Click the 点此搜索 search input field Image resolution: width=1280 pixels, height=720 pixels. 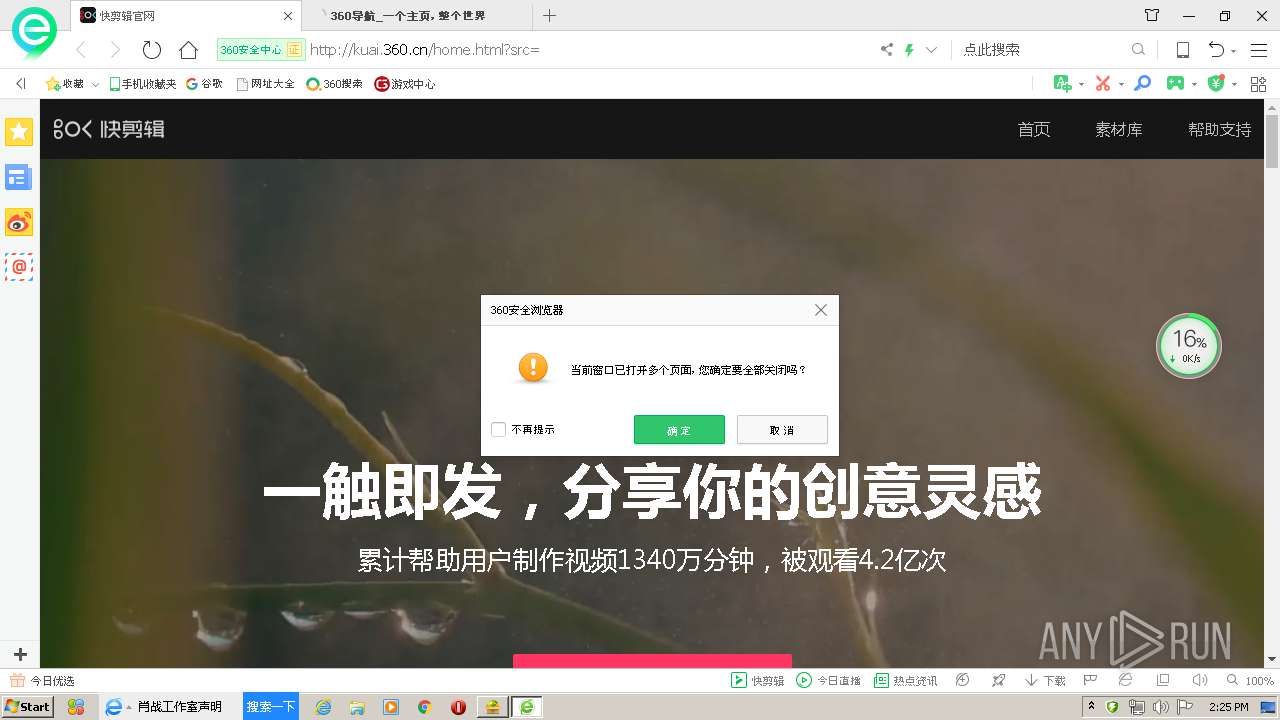point(1040,49)
